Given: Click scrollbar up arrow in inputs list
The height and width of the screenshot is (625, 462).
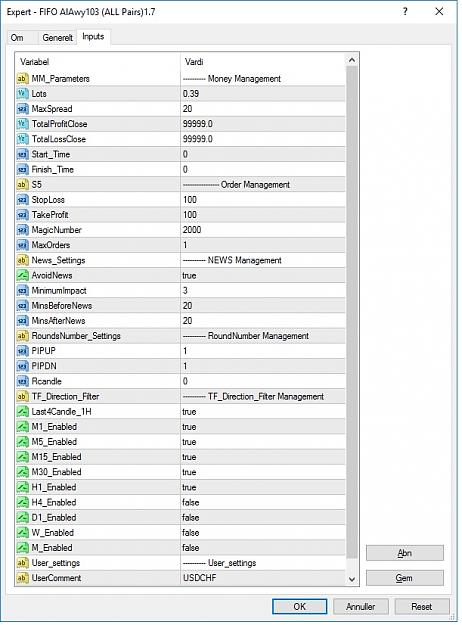Looking at the screenshot, I should [x=352, y=60].
